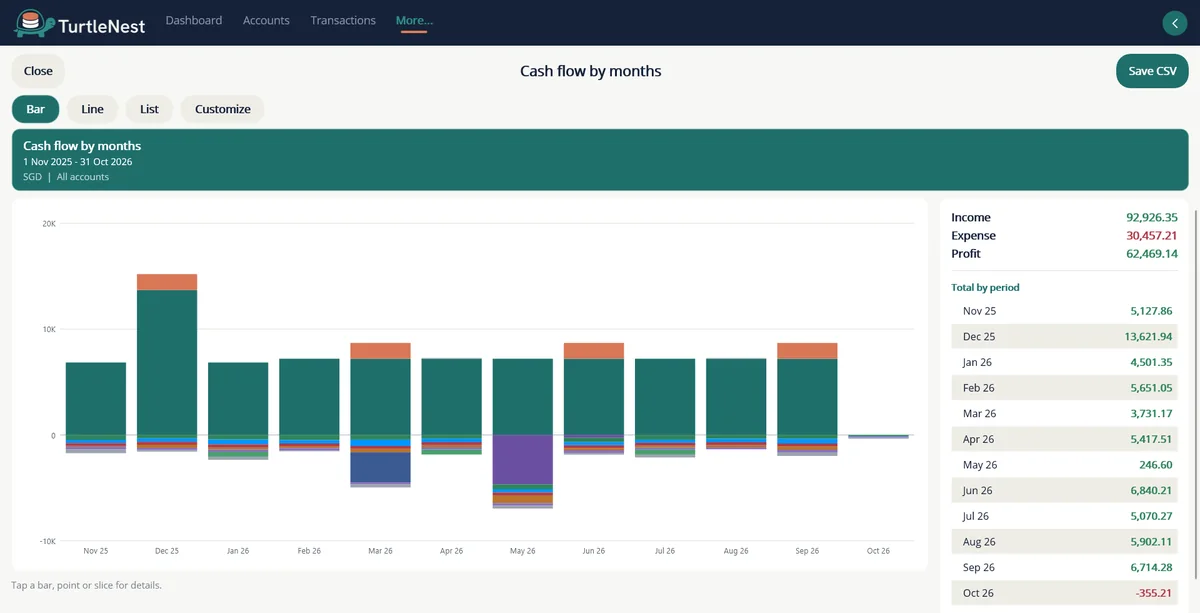Image resolution: width=1200 pixels, height=613 pixels.
Task: Click the Dec 25 total row
Action: click(x=1064, y=337)
